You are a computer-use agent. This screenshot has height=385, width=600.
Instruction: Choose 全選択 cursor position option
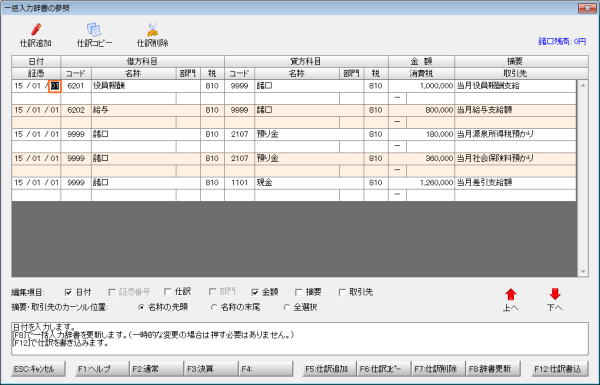pos(287,307)
